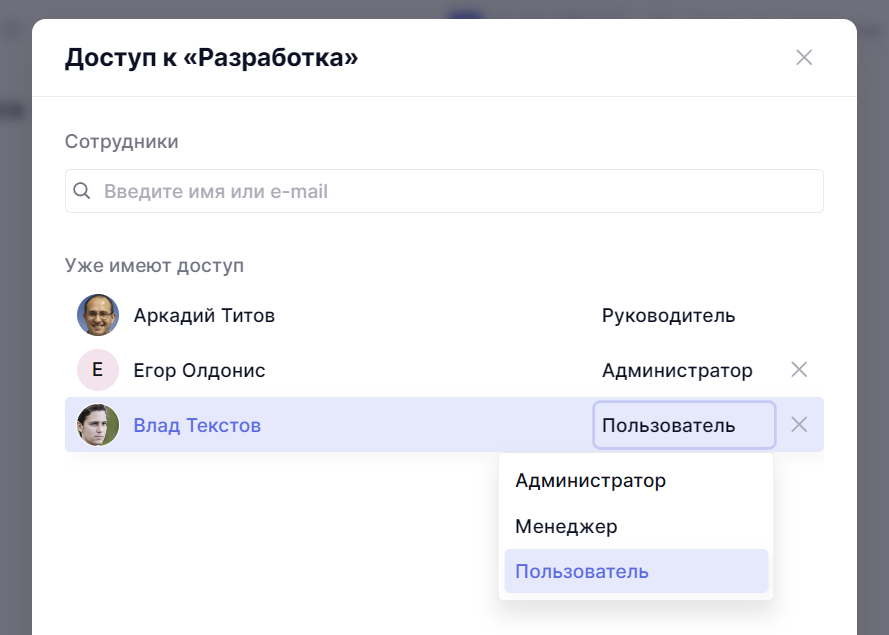Click the «Уже имеют доступ» section heading
The height and width of the screenshot is (635, 889).
coord(154,266)
